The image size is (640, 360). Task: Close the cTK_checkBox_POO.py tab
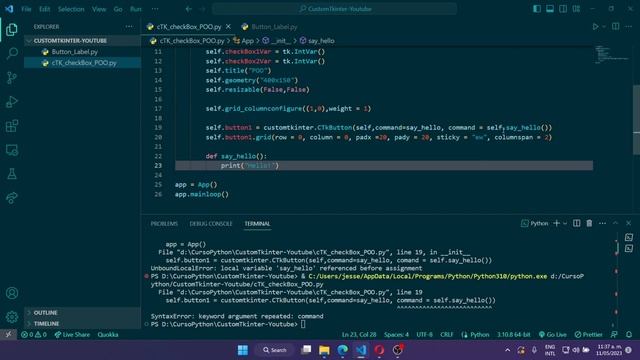coord(228,27)
